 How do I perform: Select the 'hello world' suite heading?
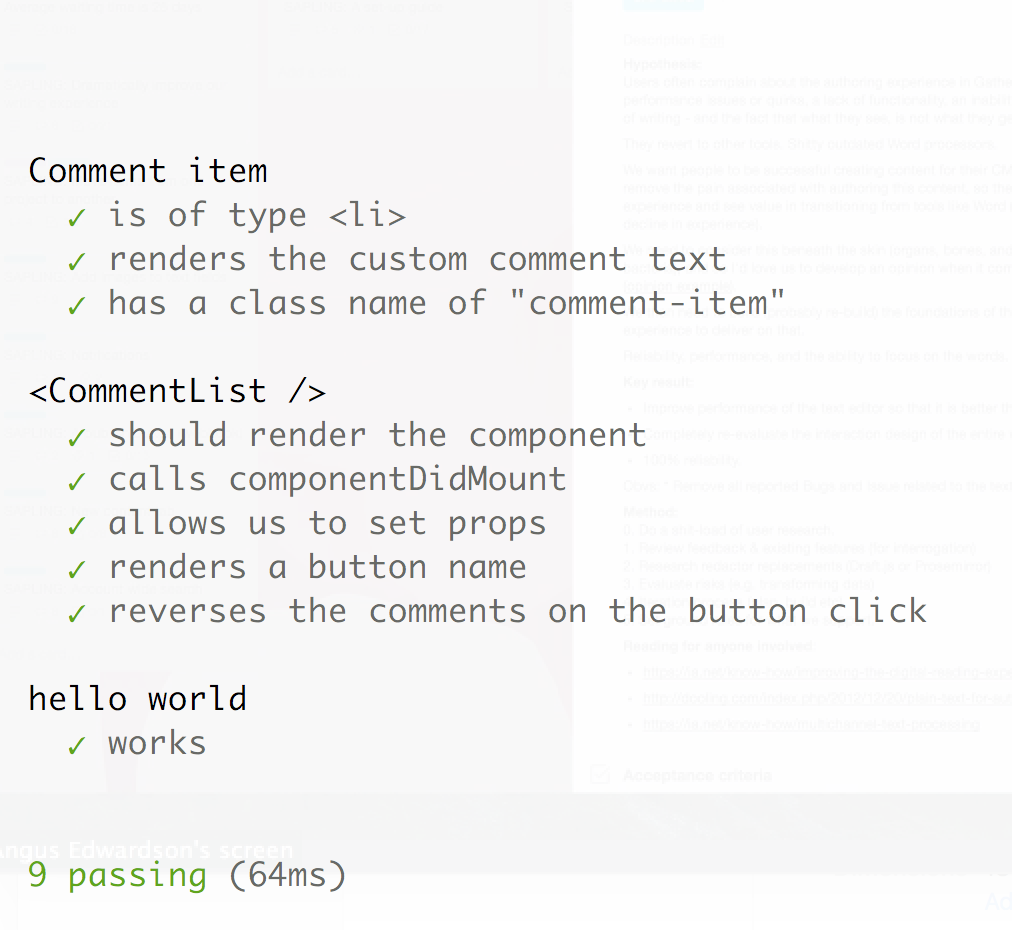click(138, 699)
